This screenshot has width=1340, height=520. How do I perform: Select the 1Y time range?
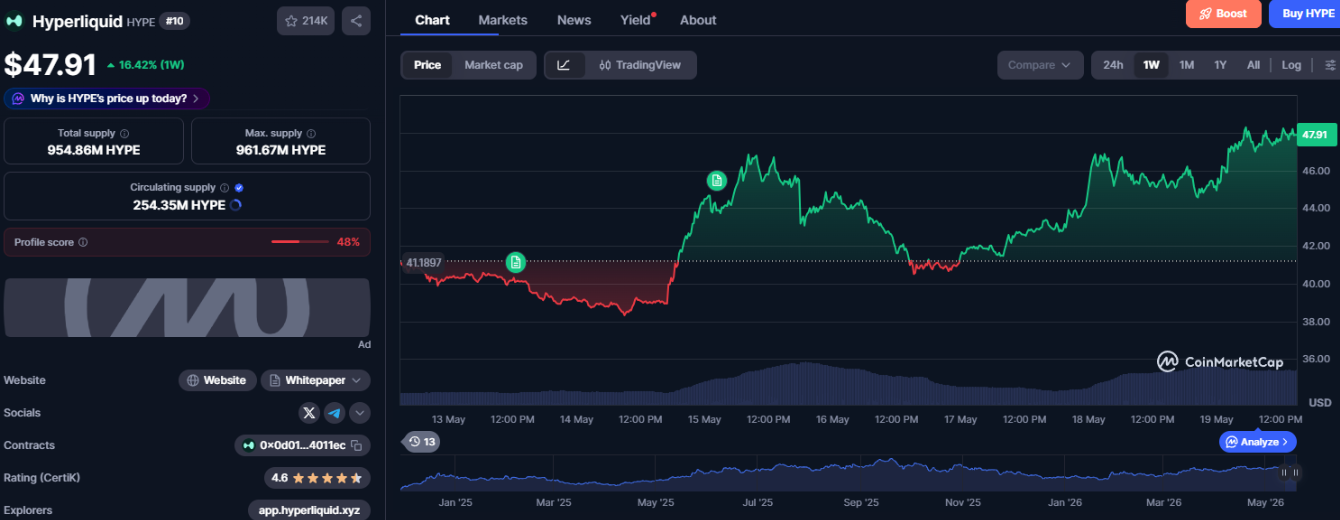1220,65
